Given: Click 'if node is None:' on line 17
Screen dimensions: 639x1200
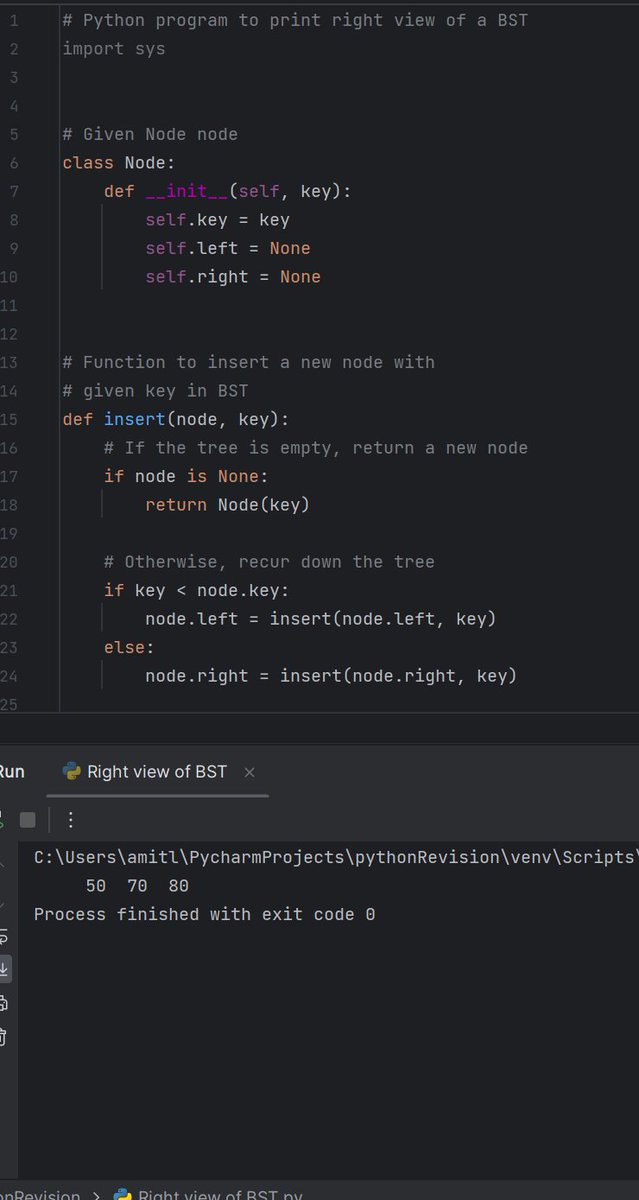Looking at the screenshot, I should click(x=187, y=476).
